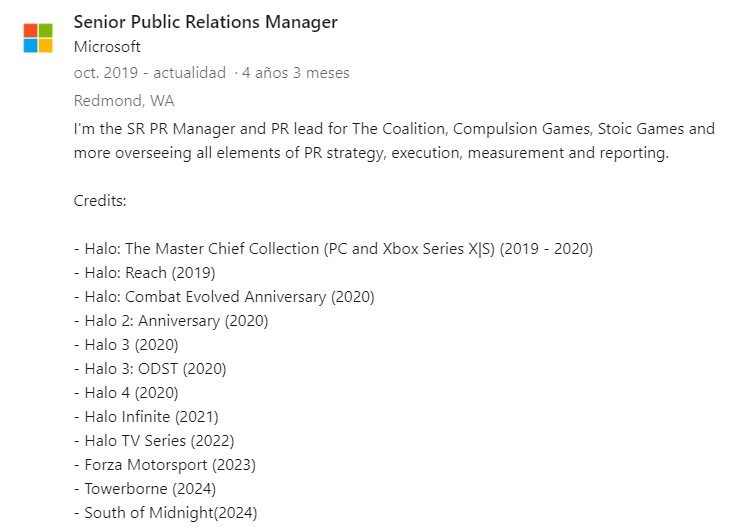Click the Credits: heading
740x527 pixels.
pos(100,201)
